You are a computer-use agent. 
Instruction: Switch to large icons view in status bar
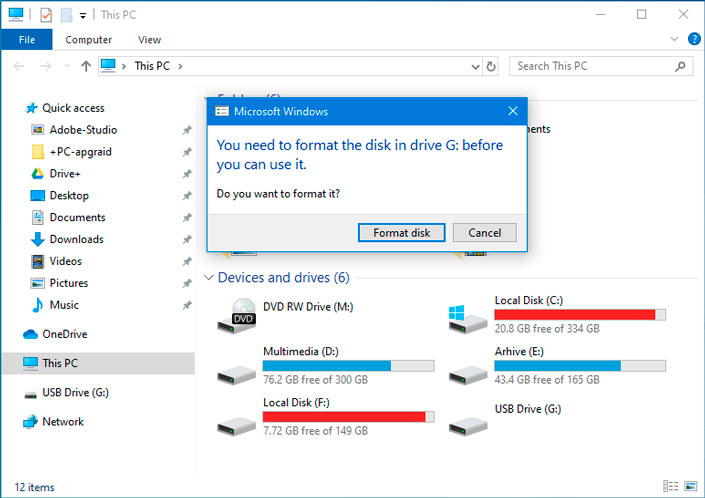click(x=691, y=486)
